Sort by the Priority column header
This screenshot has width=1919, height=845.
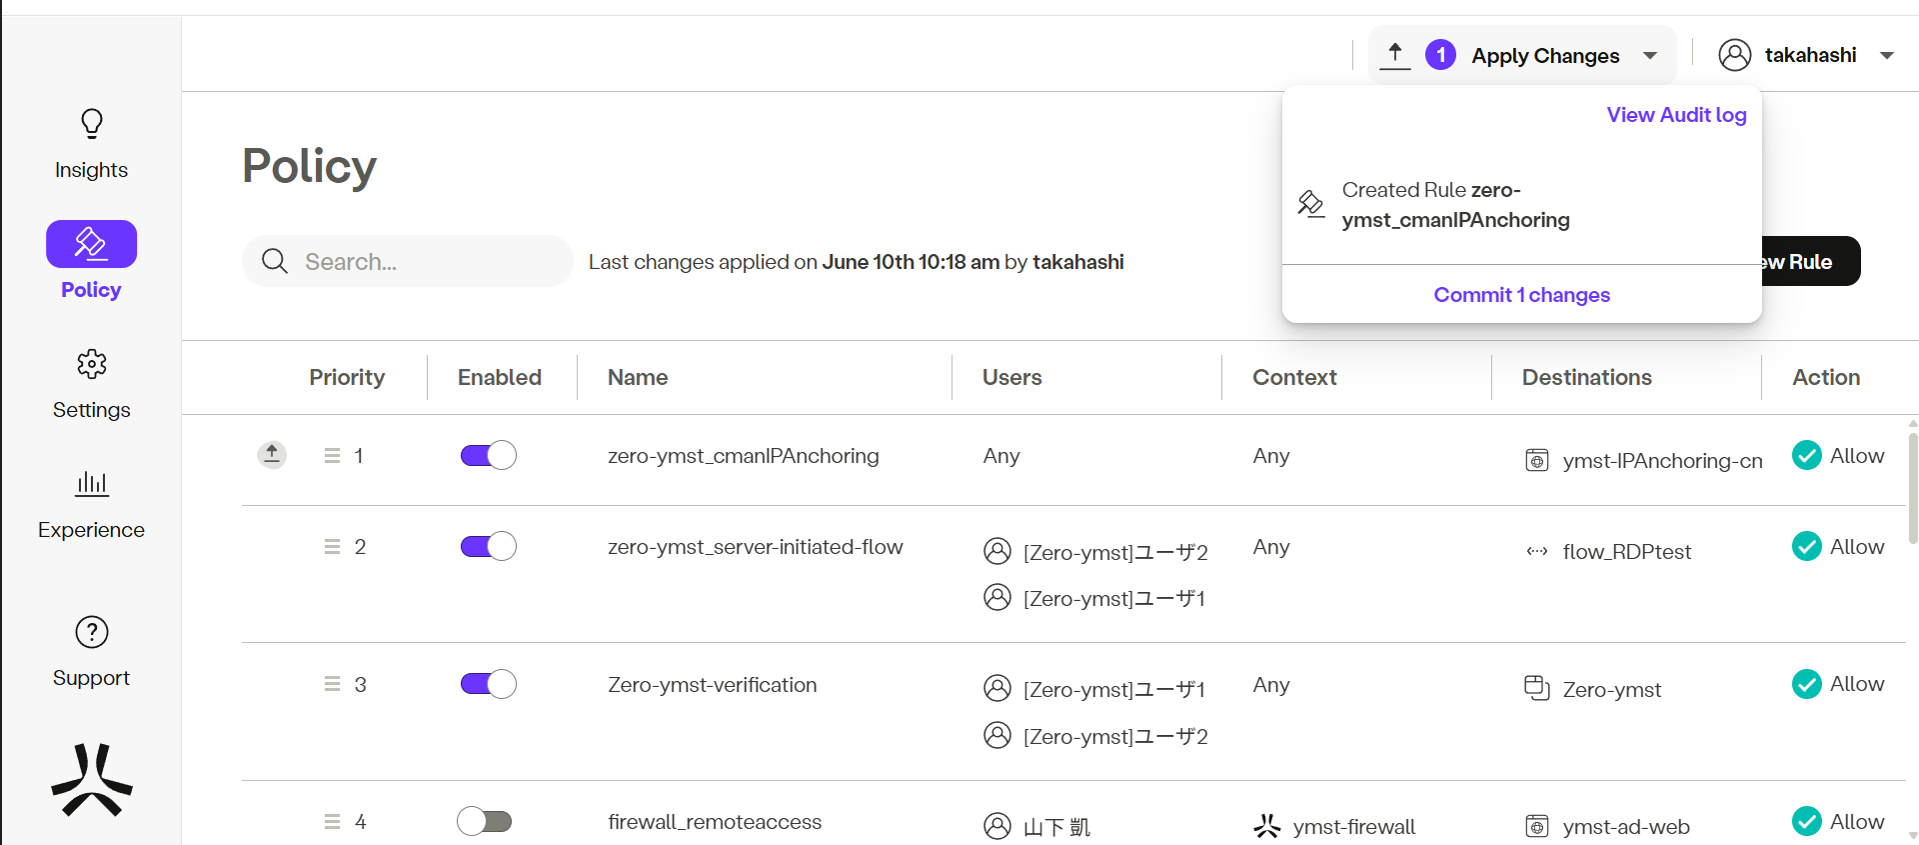(346, 377)
